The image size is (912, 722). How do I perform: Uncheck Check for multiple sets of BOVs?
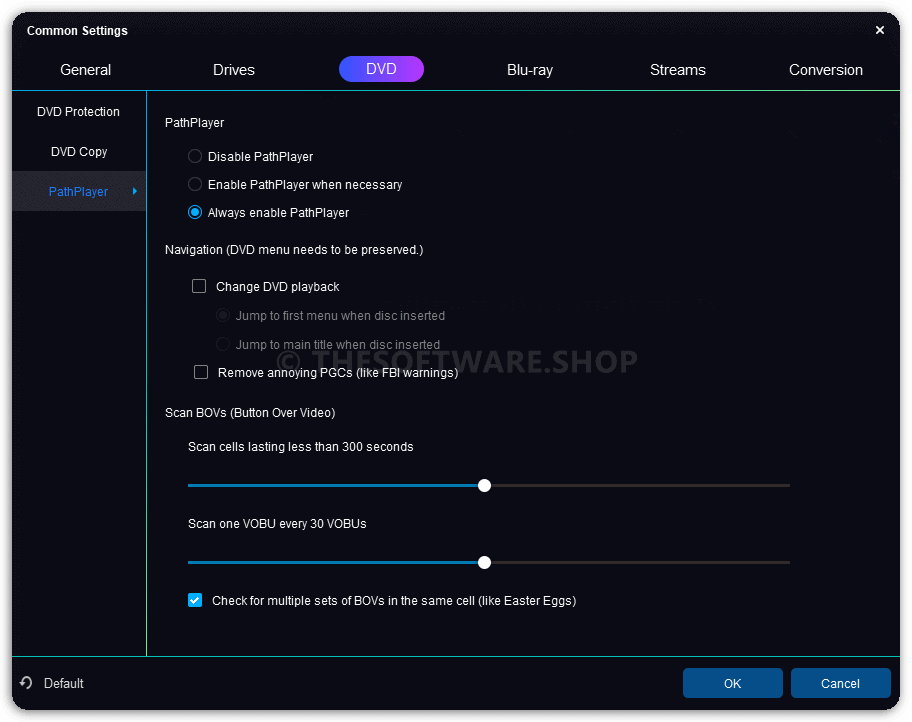(x=195, y=600)
